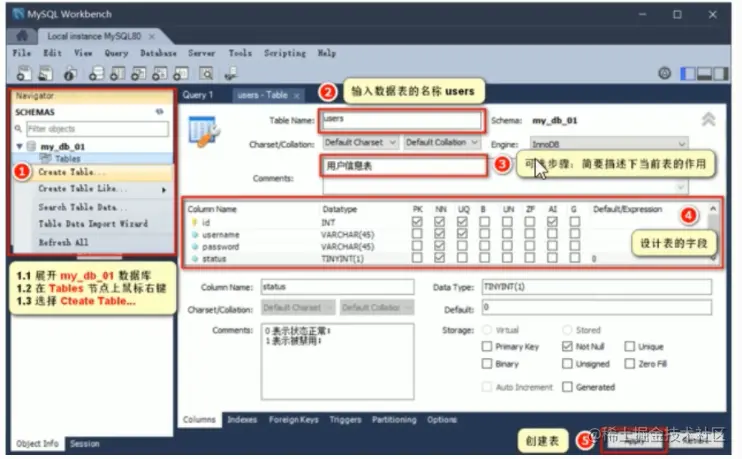
Task: Enable the Zero Fill checkbox
Action: [x=629, y=363]
